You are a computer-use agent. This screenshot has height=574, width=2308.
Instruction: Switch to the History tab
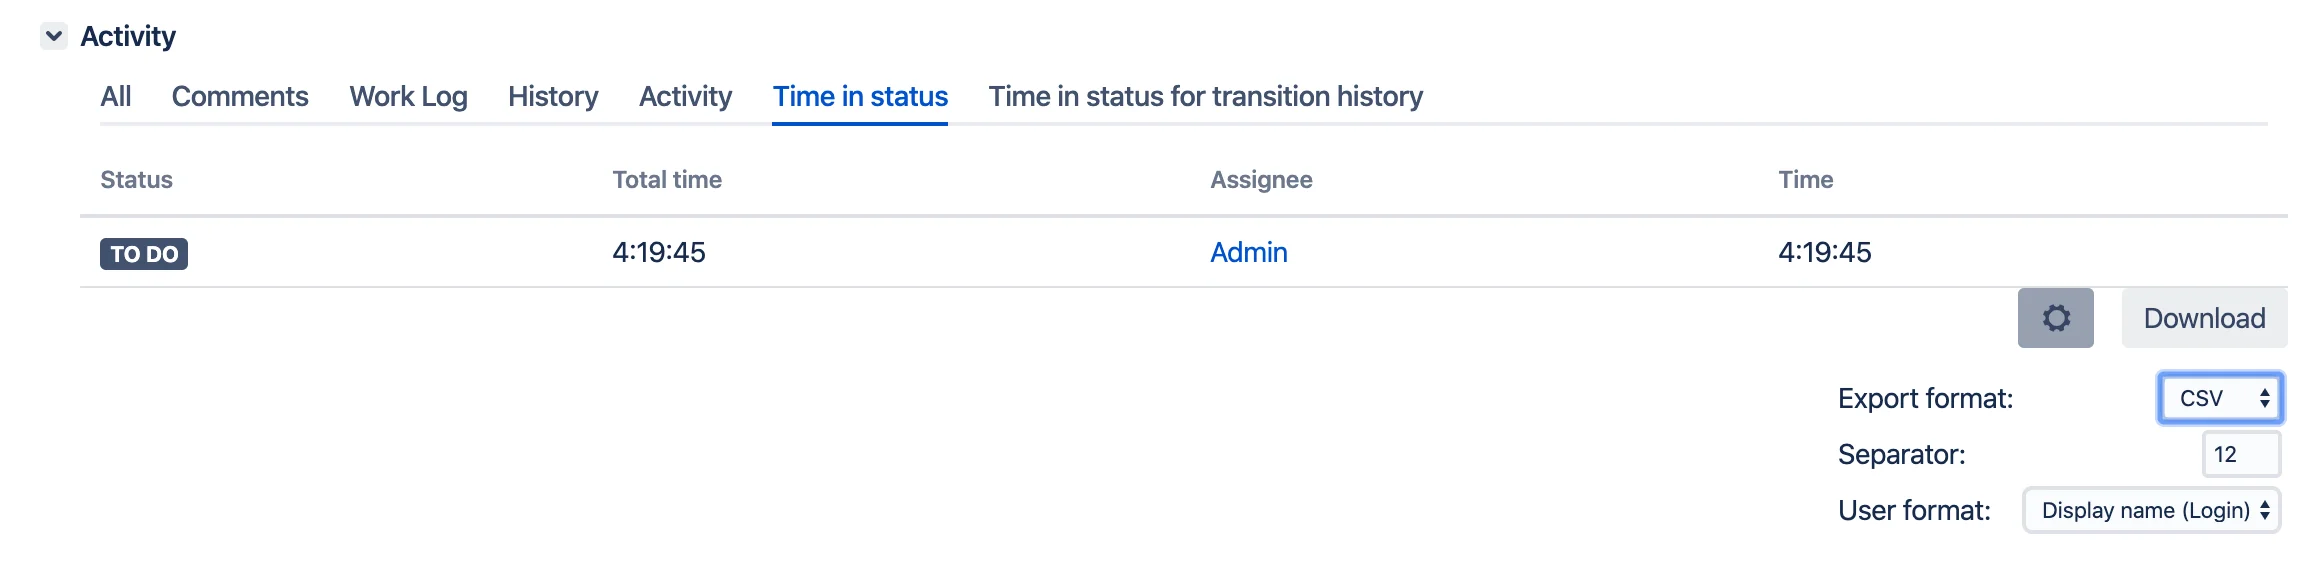click(x=553, y=96)
